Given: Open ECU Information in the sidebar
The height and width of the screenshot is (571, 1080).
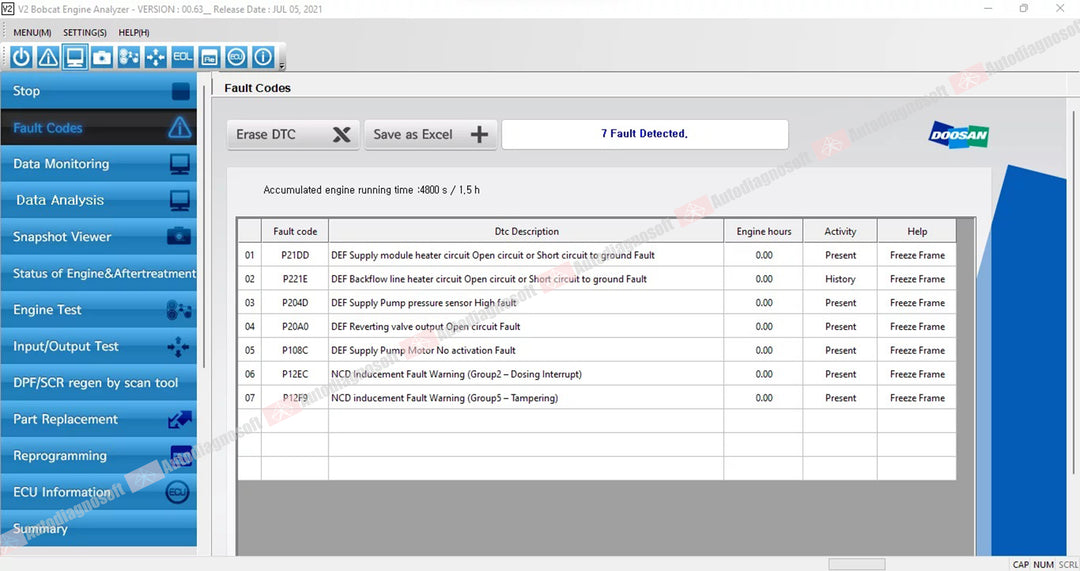Looking at the screenshot, I should [x=98, y=492].
